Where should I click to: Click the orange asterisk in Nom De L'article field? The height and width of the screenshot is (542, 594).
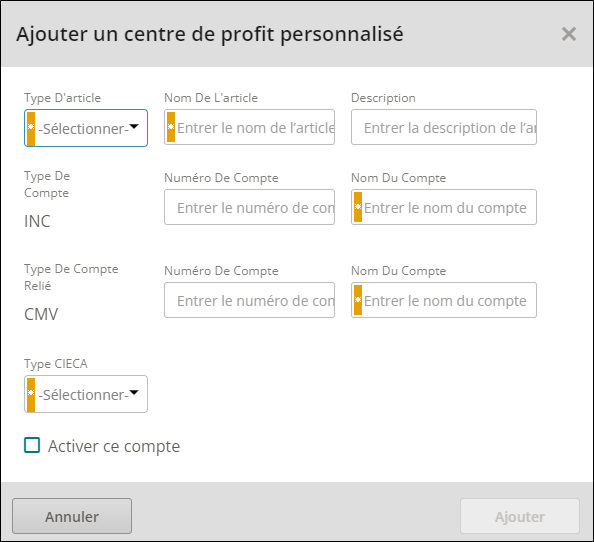pos(171,127)
